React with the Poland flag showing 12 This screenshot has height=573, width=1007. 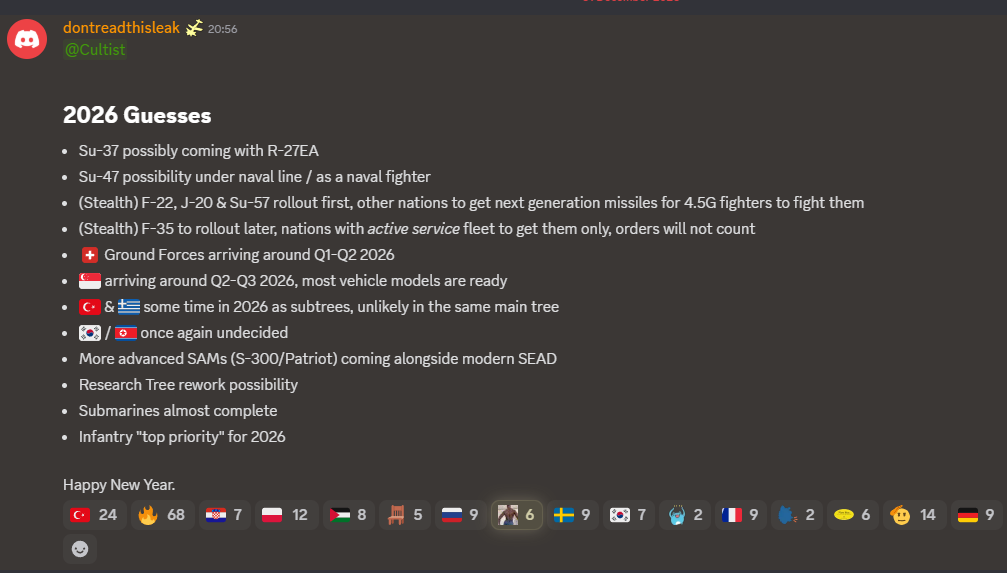coord(285,515)
